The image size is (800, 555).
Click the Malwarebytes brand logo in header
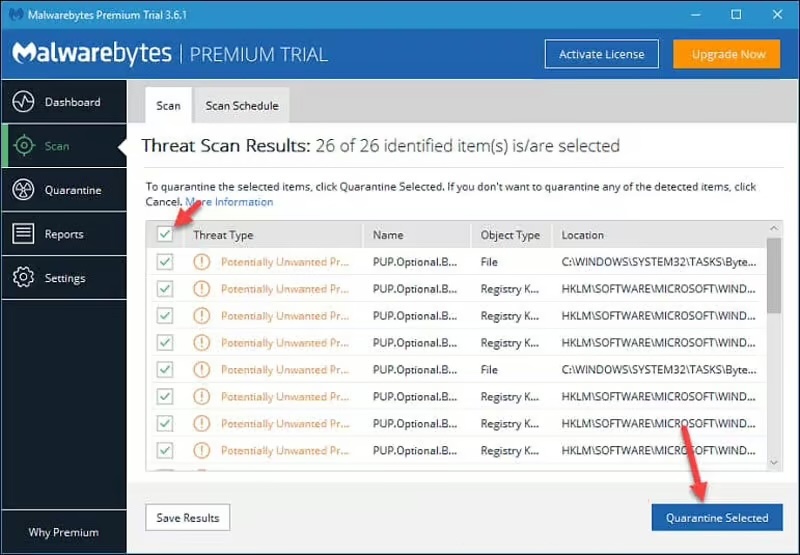point(92,54)
